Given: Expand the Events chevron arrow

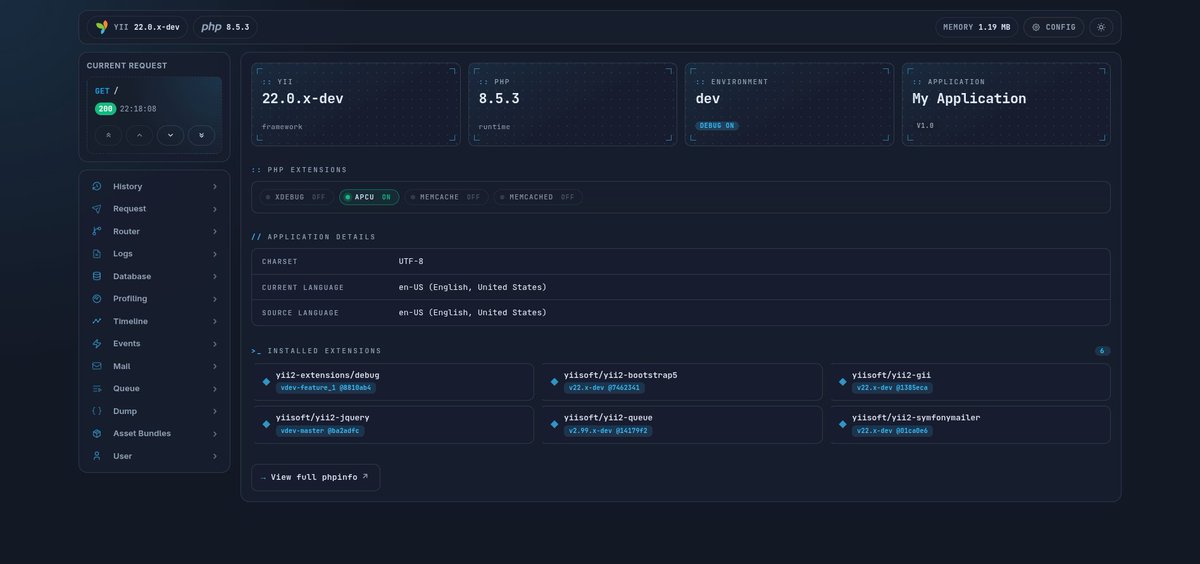Looking at the screenshot, I should [x=215, y=344].
